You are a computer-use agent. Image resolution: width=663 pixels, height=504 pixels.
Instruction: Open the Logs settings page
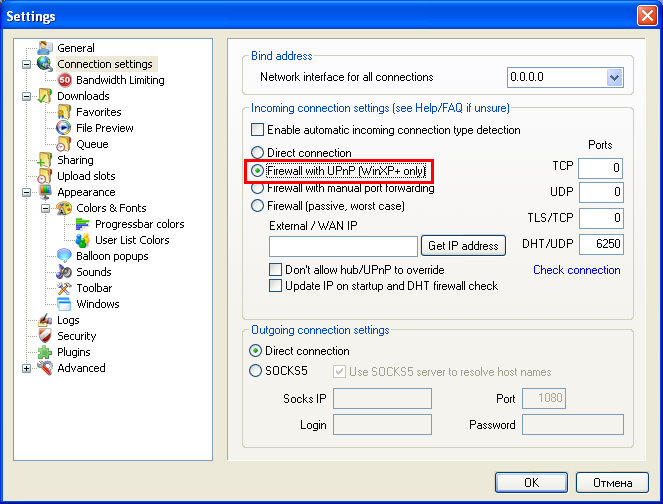pos(68,320)
